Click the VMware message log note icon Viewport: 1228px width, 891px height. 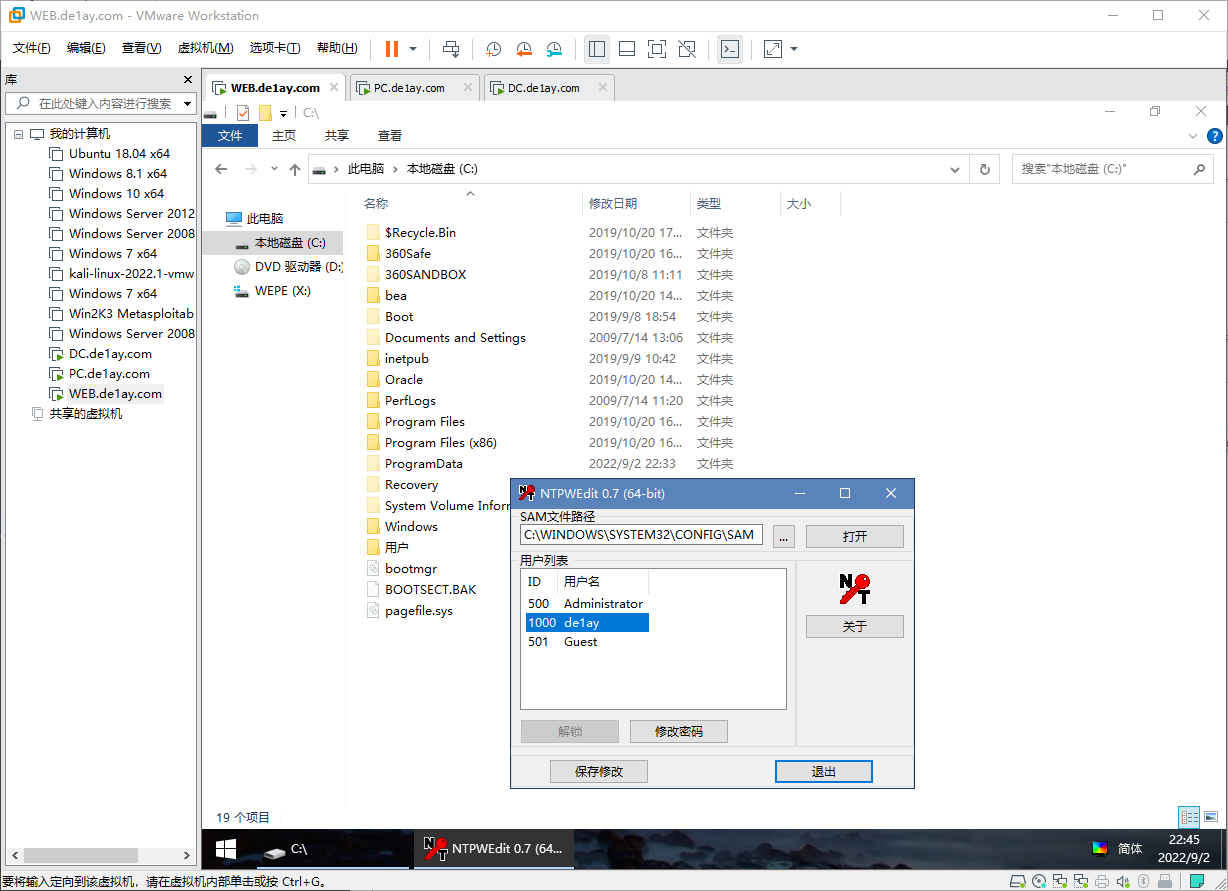(x=1196, y=881)
